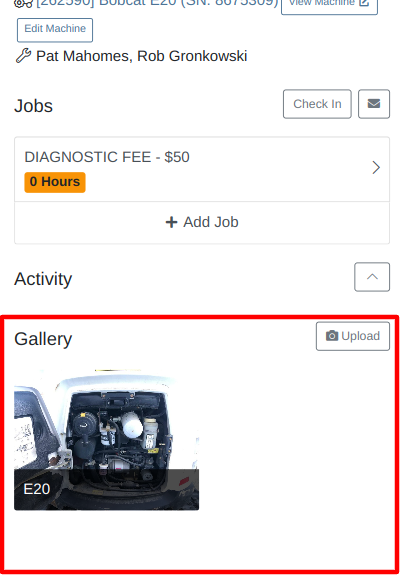
Task: Click the E20 caption on the photo
Action: (x=37, y=489)
